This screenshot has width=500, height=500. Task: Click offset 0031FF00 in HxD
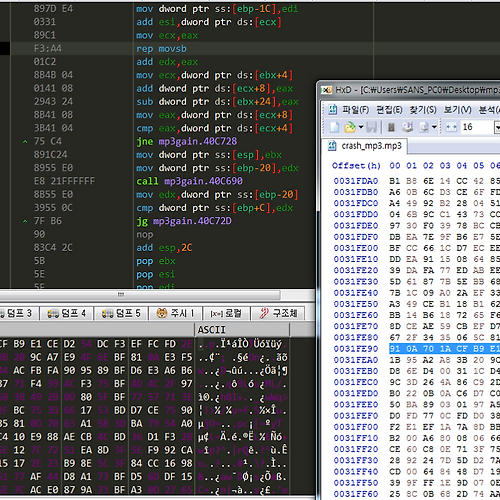[x=356, y=427]
